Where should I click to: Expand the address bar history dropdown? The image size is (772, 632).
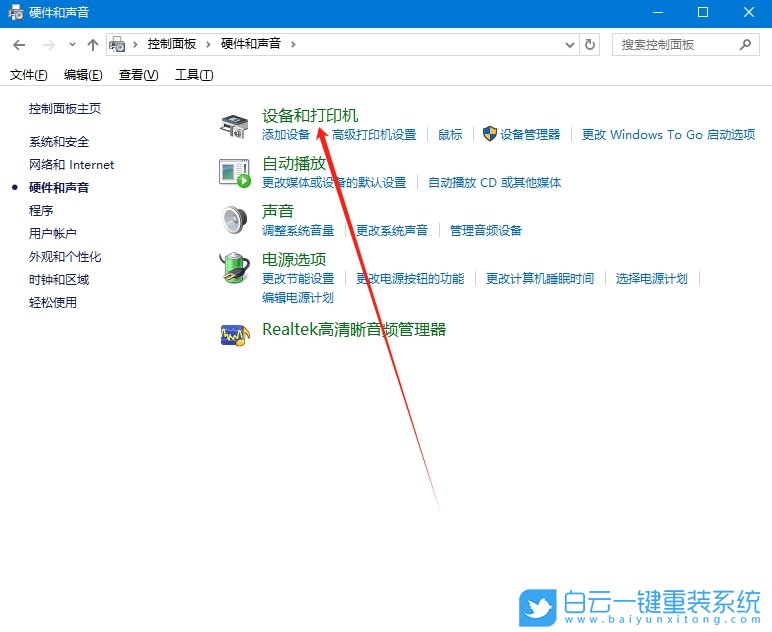pyautogui.click(x=570, y=45)
